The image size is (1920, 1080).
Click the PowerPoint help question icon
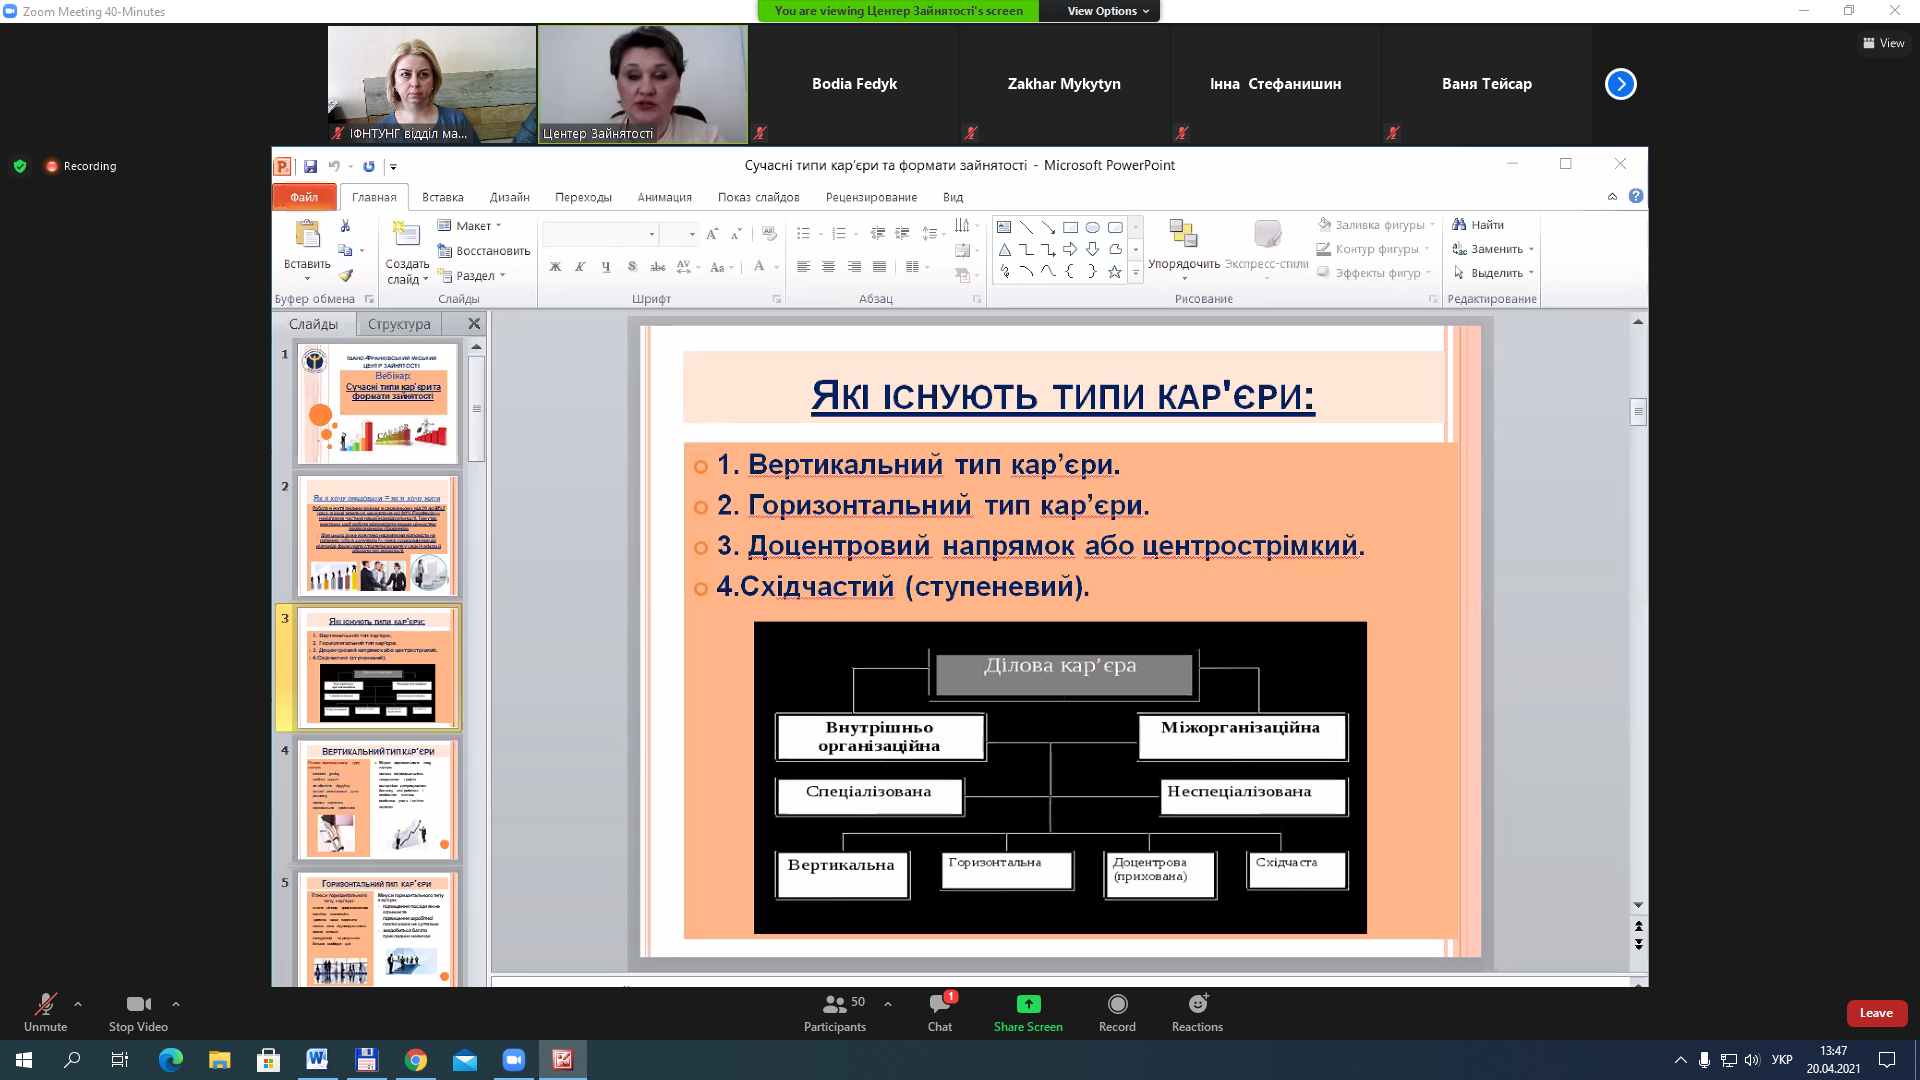point(1636,196)
